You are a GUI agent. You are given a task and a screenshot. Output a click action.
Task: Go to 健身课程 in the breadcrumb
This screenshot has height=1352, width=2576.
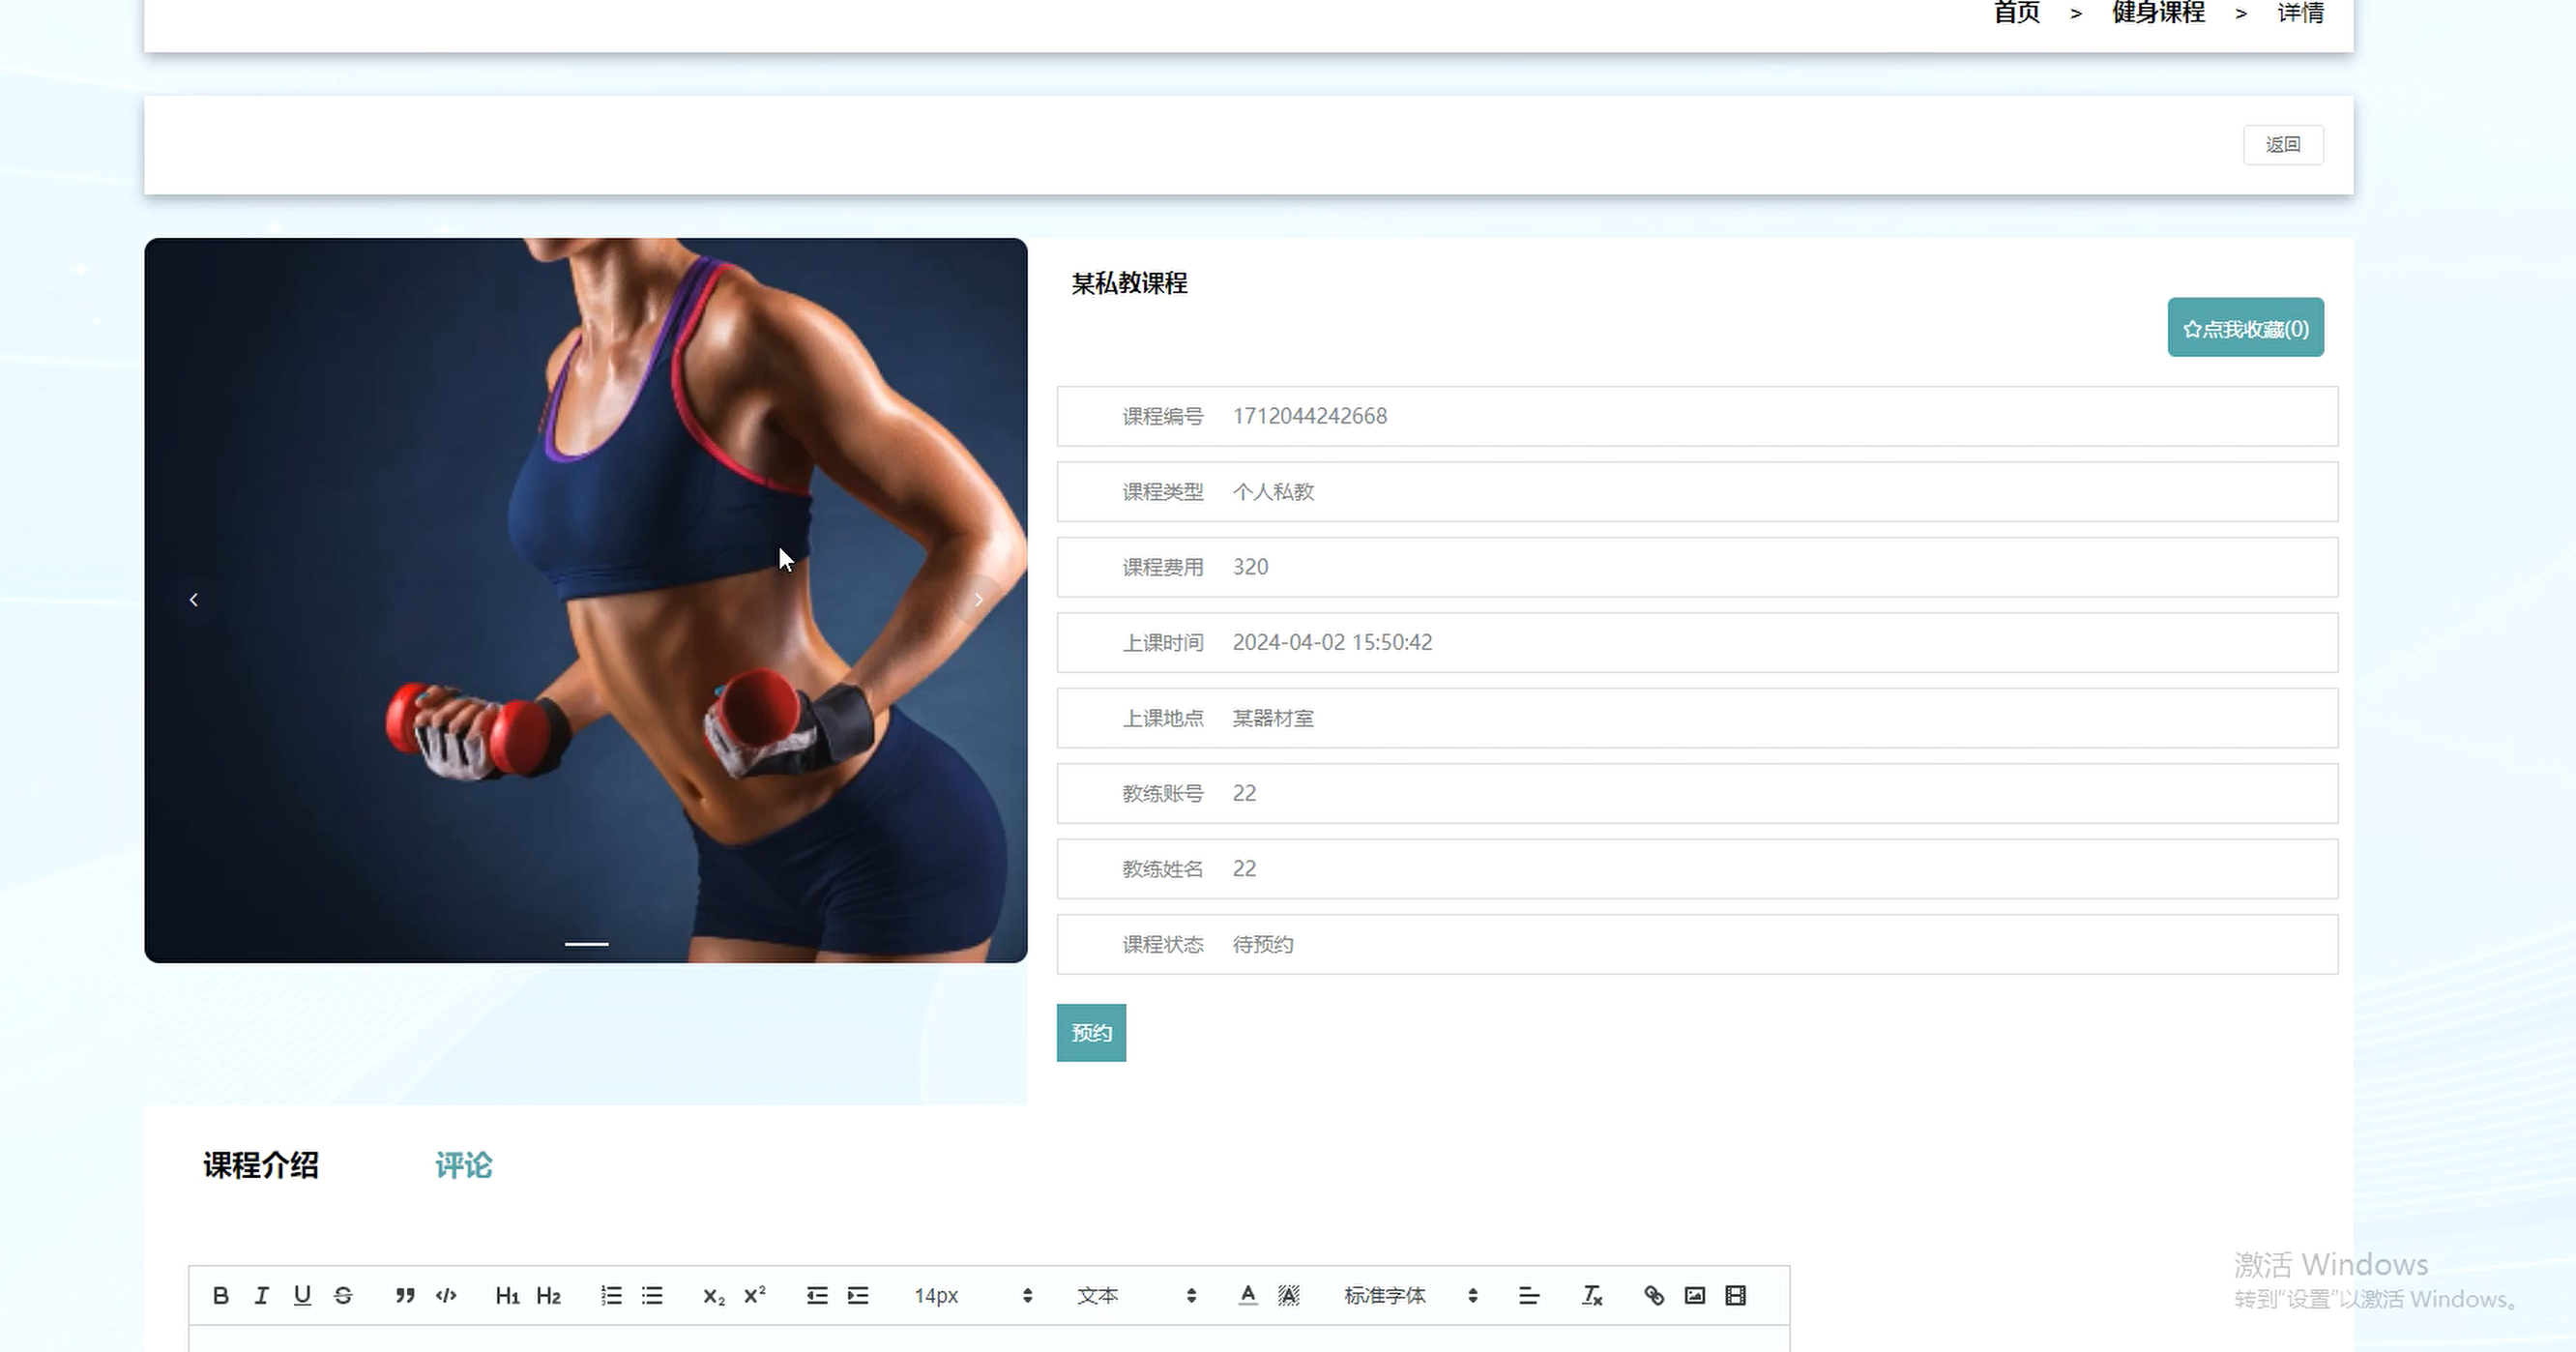pyautogui.click(x=2158, y=13)
